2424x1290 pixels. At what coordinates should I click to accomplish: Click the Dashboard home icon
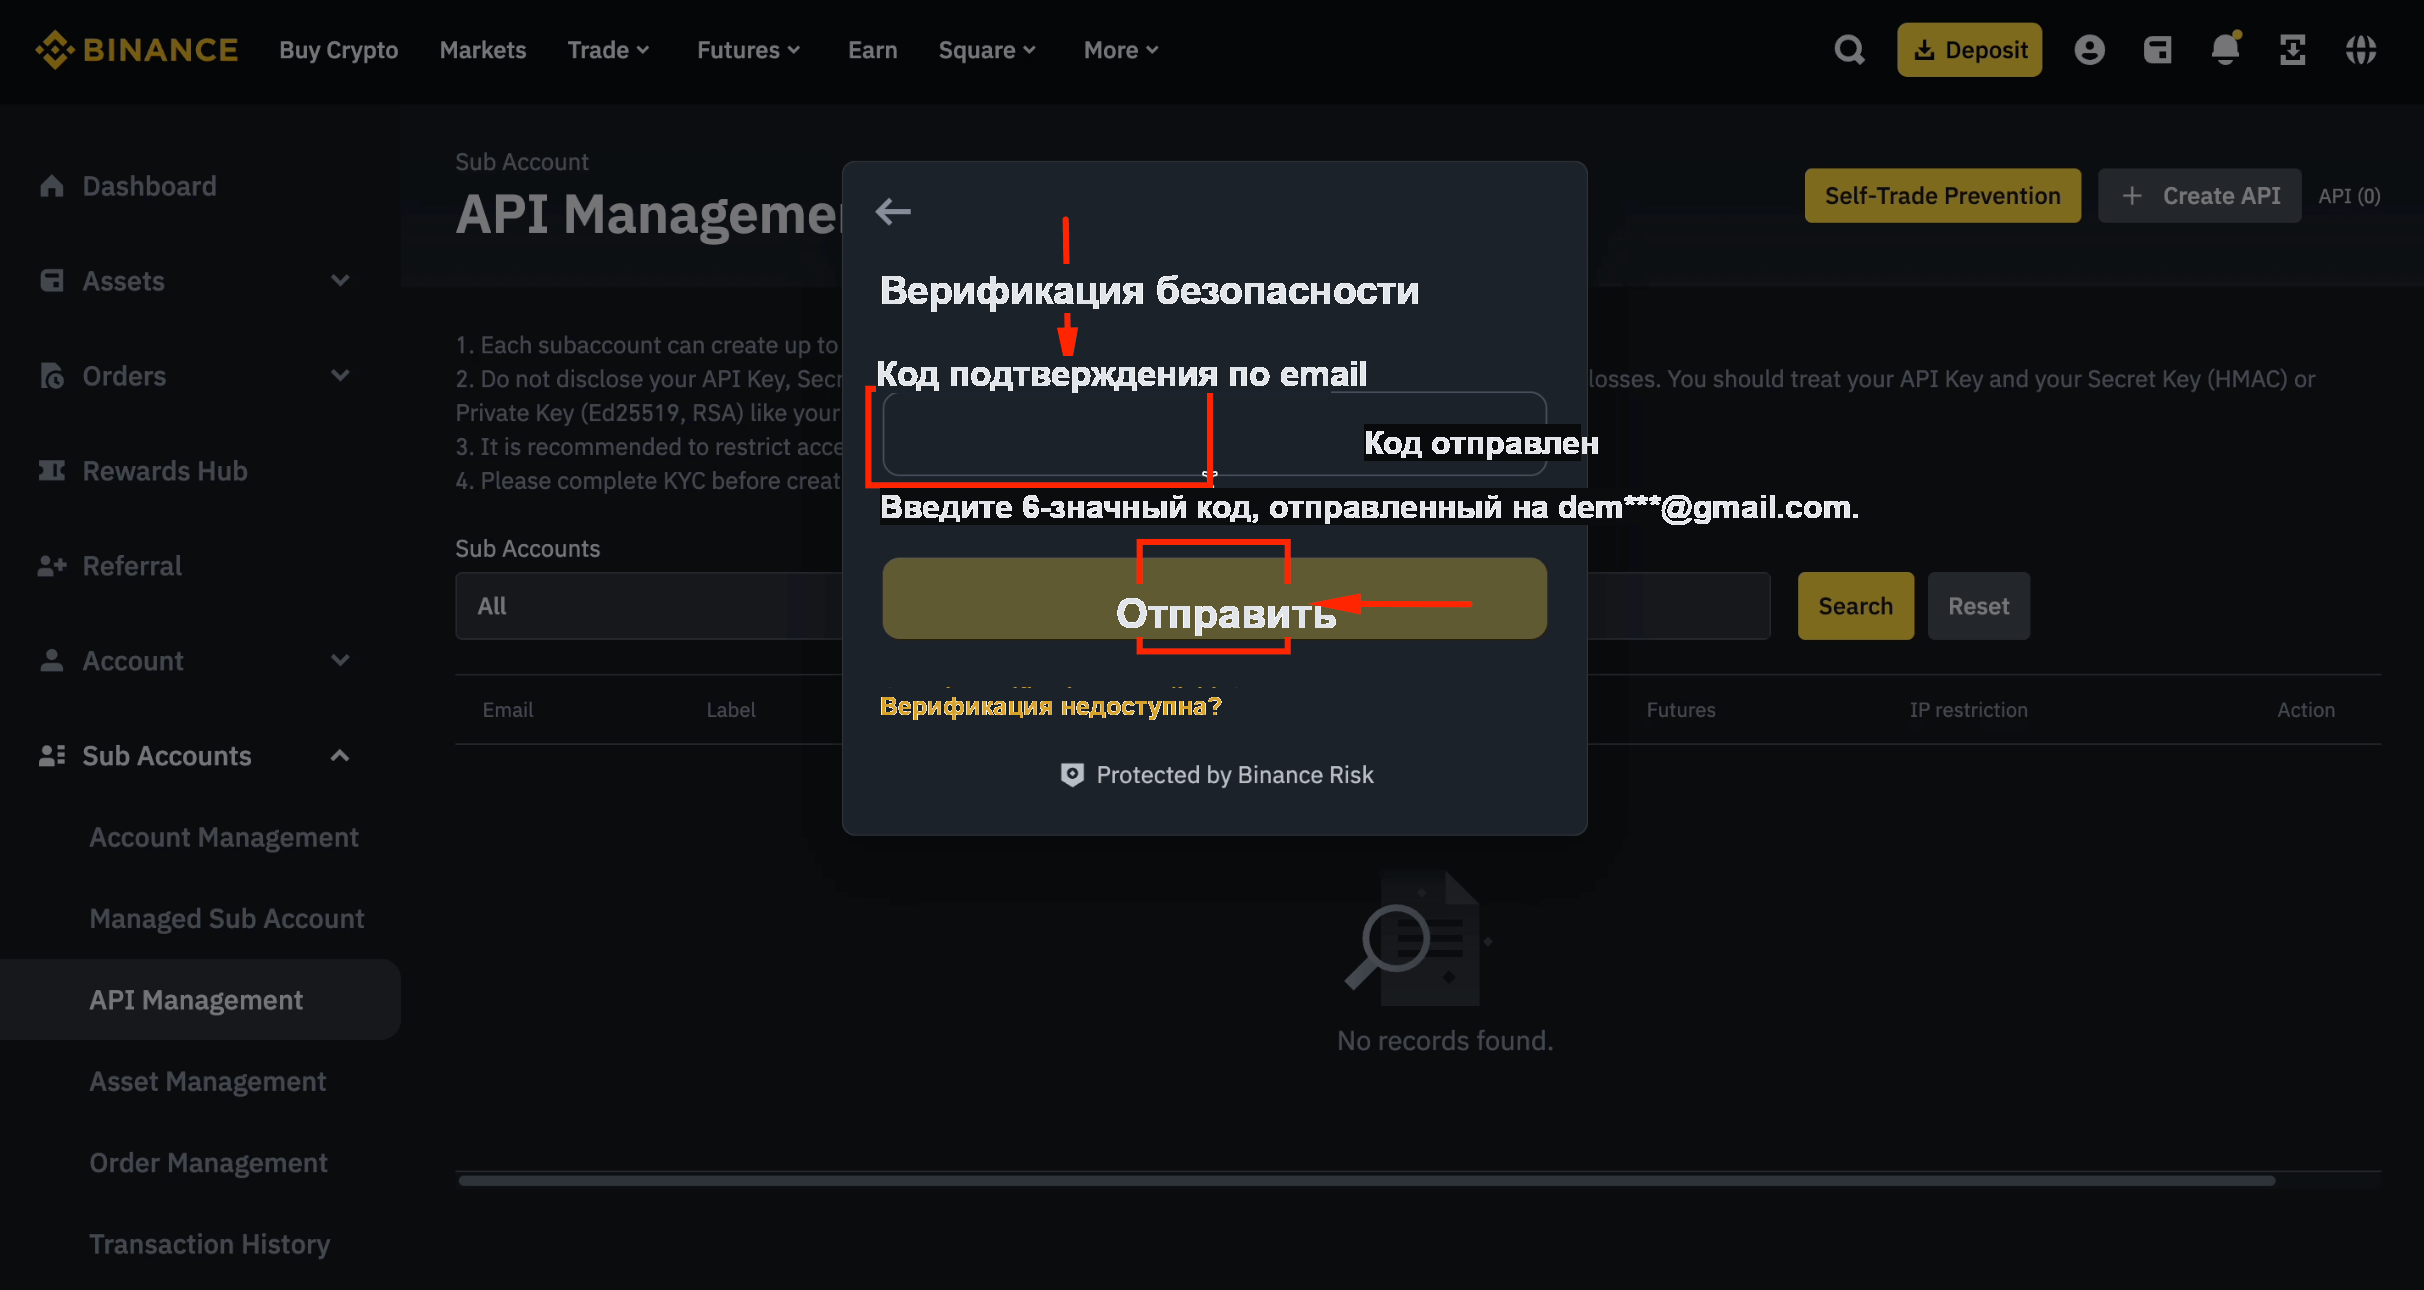[52, 186]
